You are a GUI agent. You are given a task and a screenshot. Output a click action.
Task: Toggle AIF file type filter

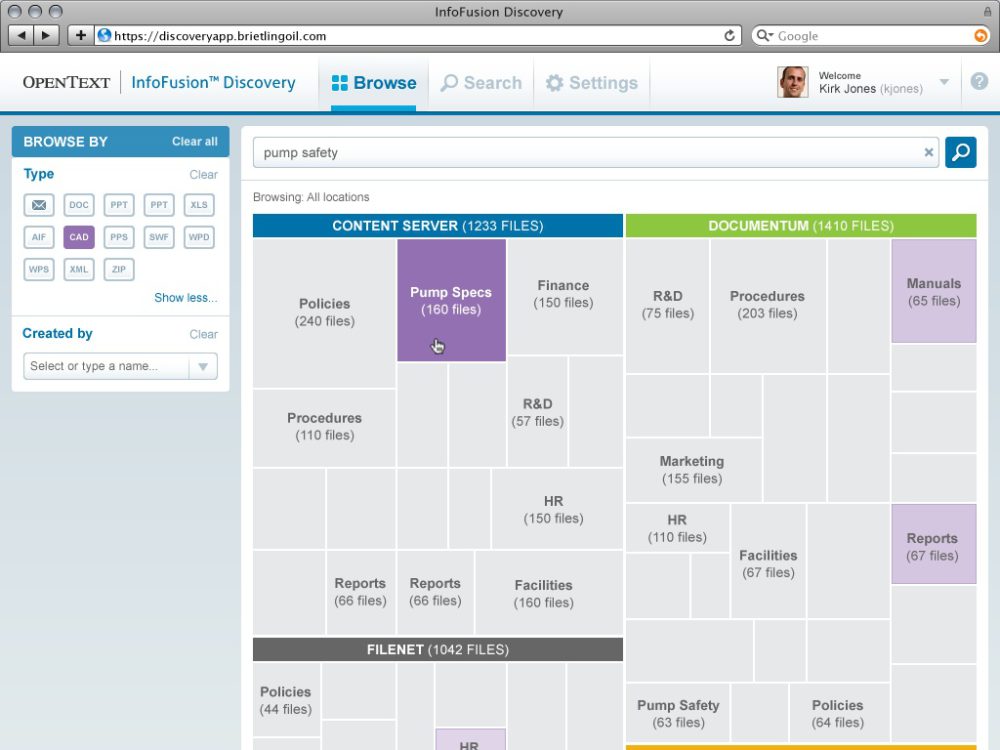[39, 237]
